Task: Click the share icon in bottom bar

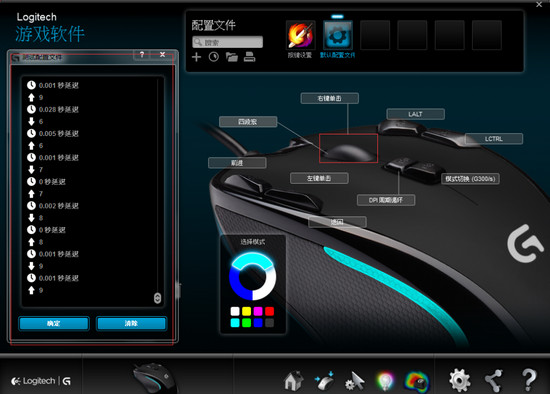Action: coord(494,381)
